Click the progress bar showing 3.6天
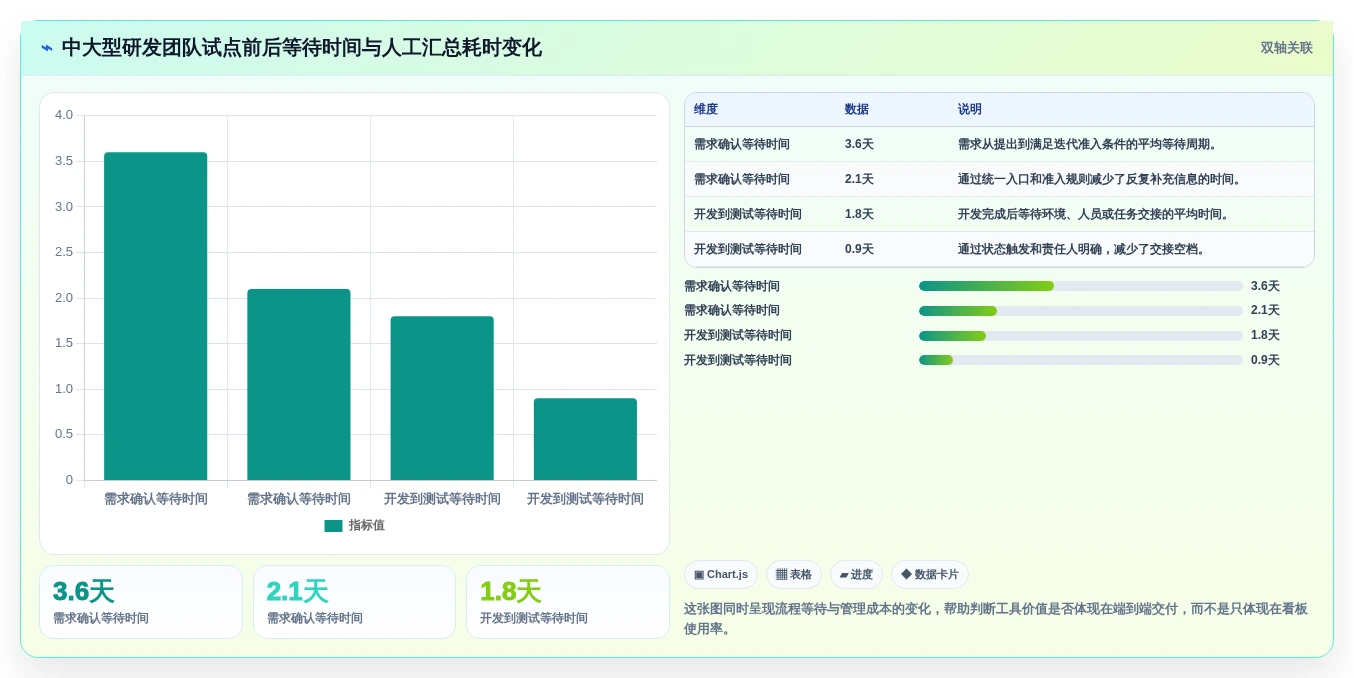Viewport: 1354px width, 678px height. (1081, 286)
